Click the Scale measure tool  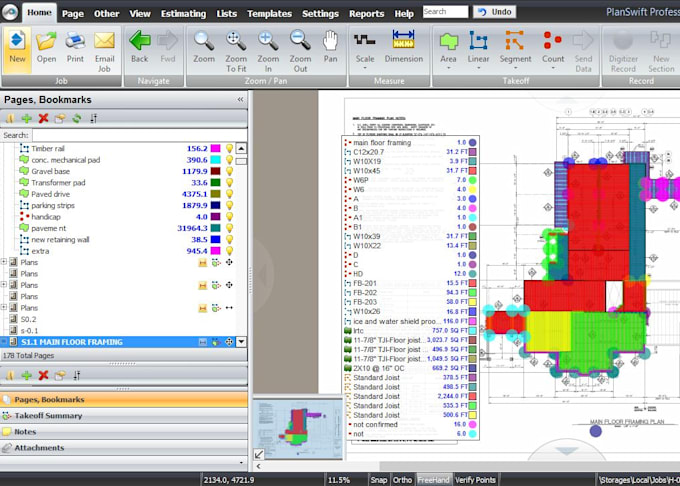(365, 48)
